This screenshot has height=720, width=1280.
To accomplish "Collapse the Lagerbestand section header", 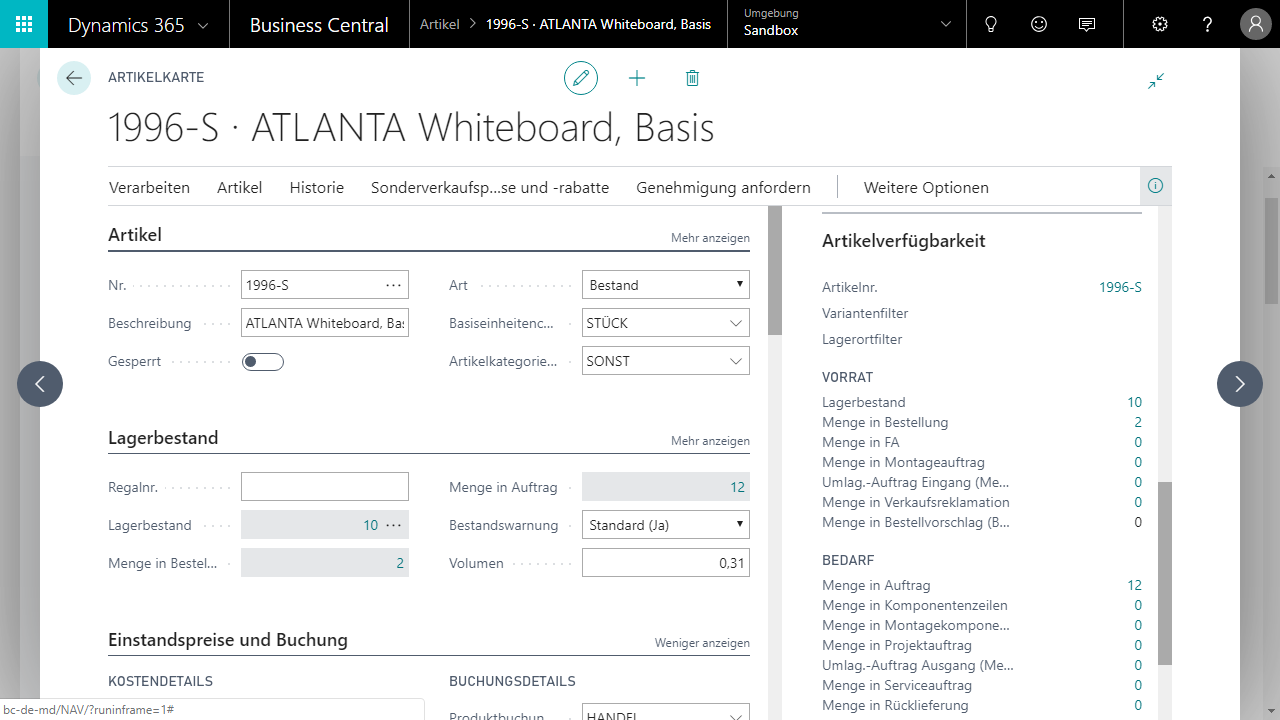I will (163, 438).
